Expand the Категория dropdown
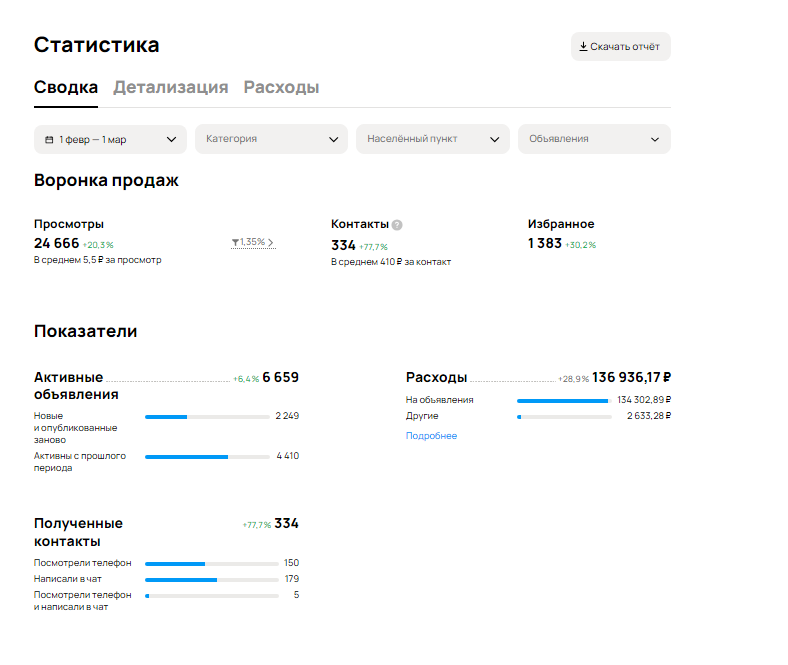Screen dimensions: 788x665 260,139
